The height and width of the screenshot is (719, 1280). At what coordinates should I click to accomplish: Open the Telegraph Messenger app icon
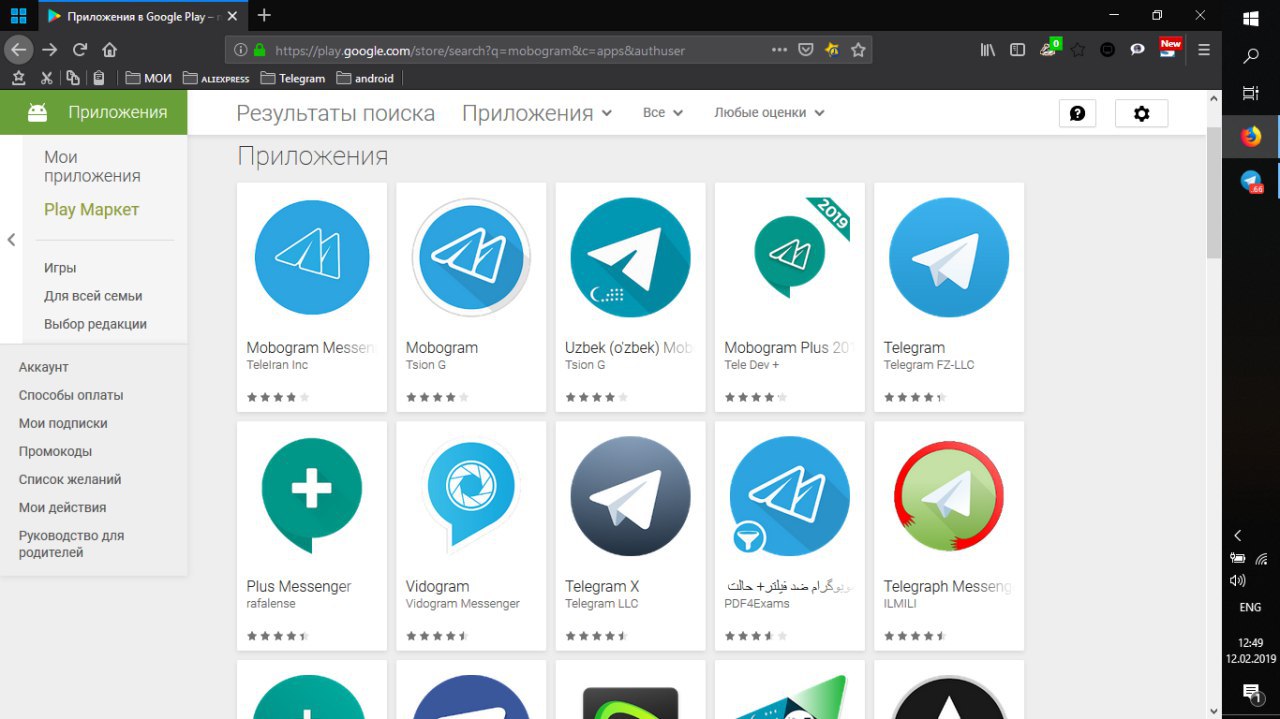949,496
